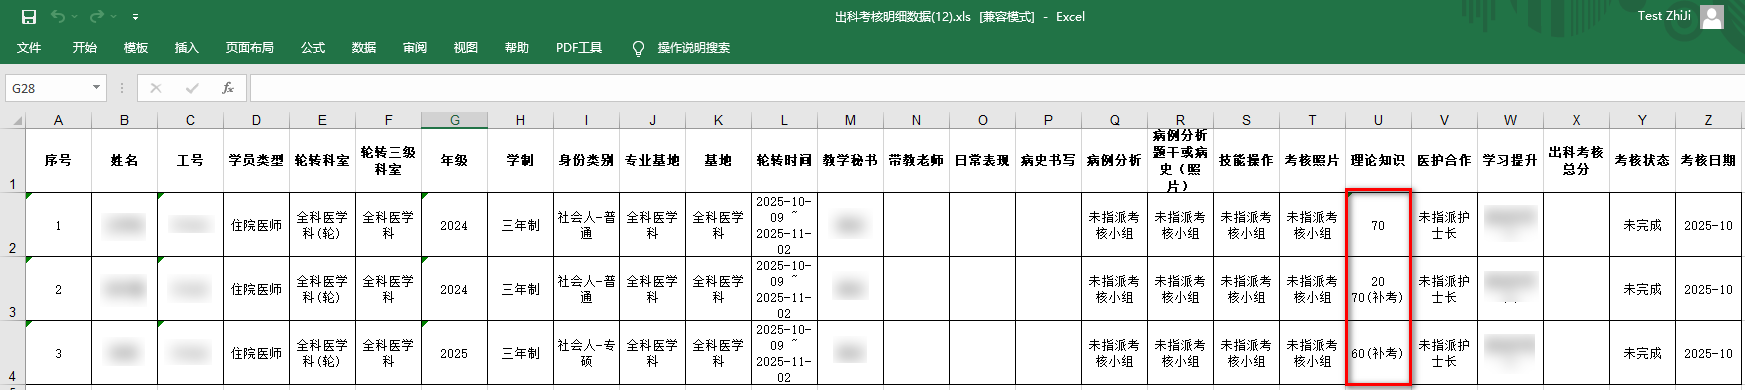Open the 页面布局 ribbon tab
The height and width of the screenshot is (390, 1745).
pos(250,47)
